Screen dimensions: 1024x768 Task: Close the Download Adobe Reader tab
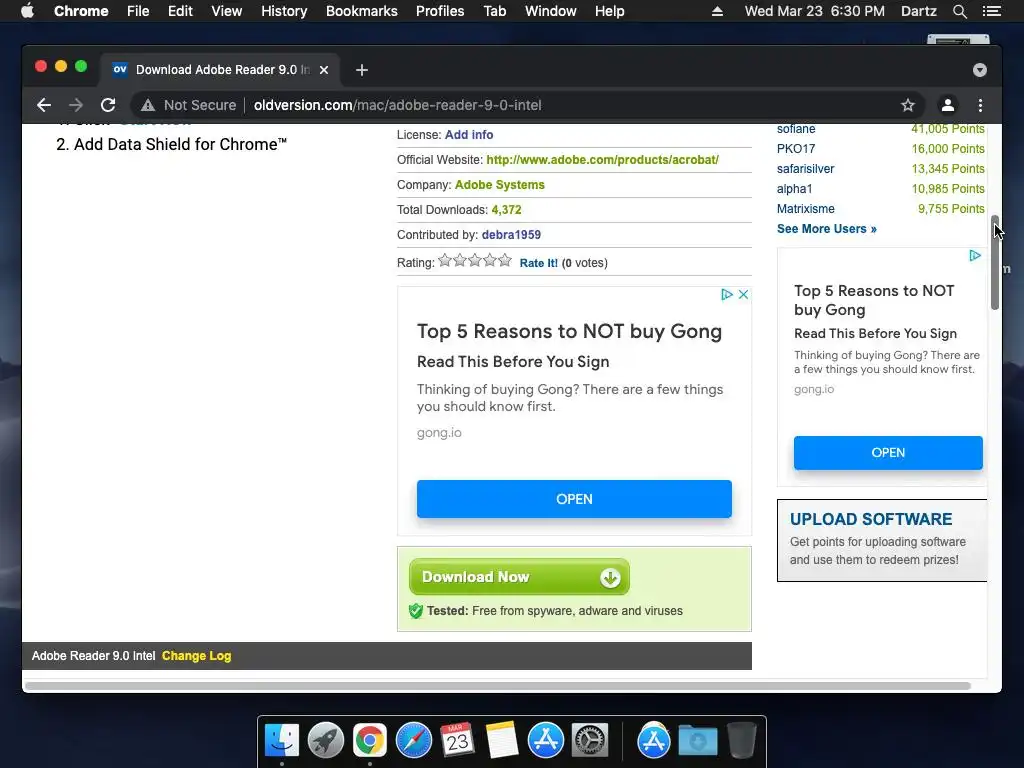(324, 70)
